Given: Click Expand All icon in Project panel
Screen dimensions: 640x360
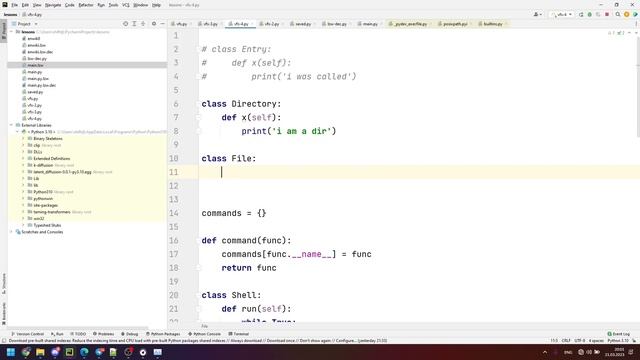Looking at the screenshot, I should tap(134, 24).
